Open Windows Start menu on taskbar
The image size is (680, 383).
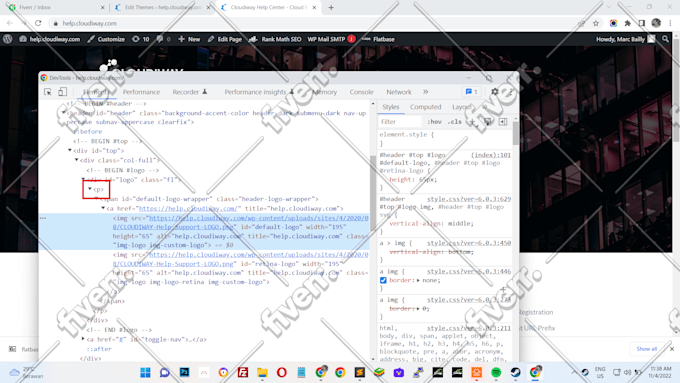(x=145, y=372)
